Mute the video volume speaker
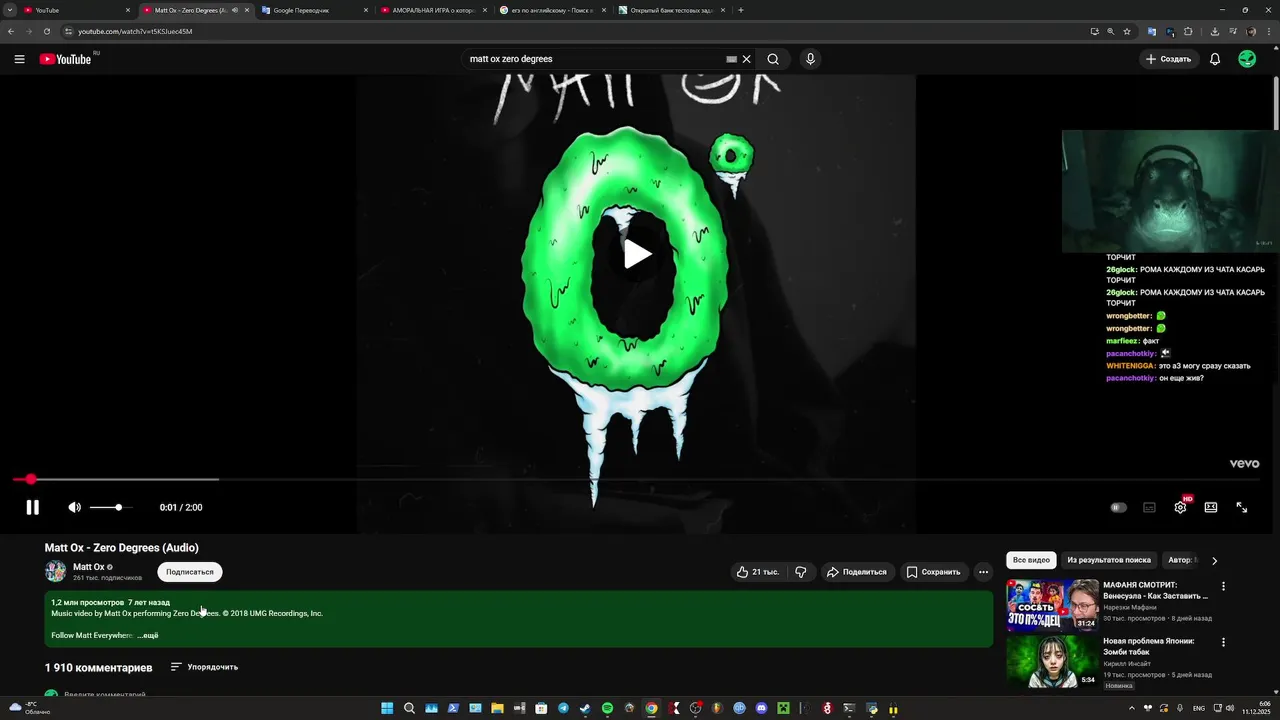 (74, 507)
